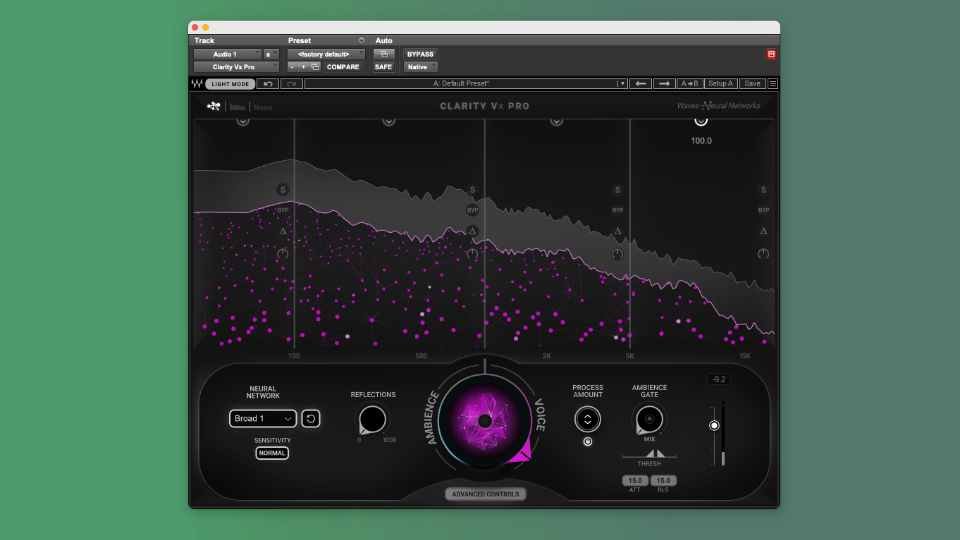Click the Waves logo icon
Viewport: 960px width, 540px height.
[197, 84]
